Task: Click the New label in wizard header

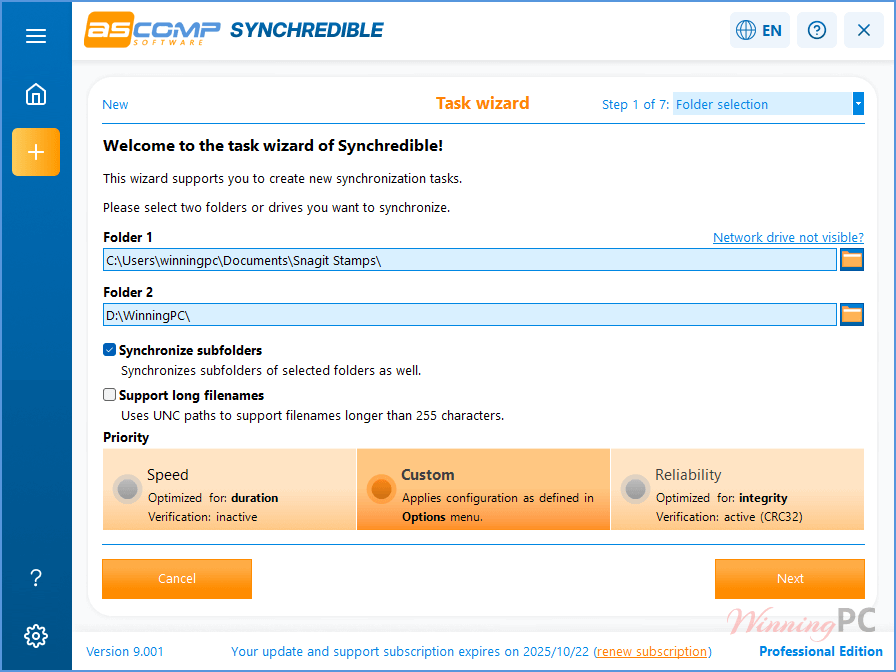Action: click(115, 105)
